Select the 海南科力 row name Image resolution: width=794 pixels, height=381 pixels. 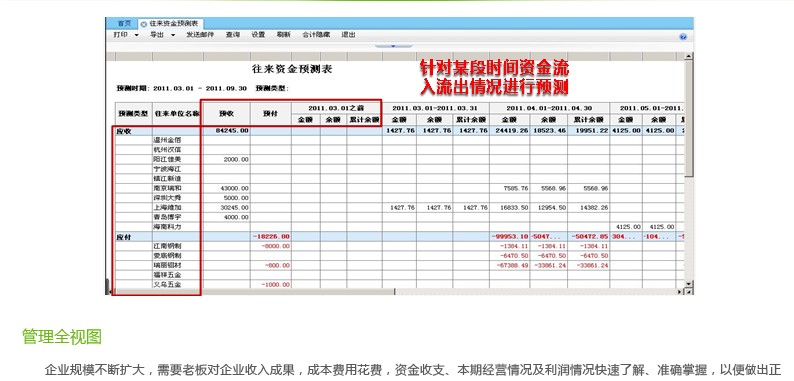coord(167,226)
